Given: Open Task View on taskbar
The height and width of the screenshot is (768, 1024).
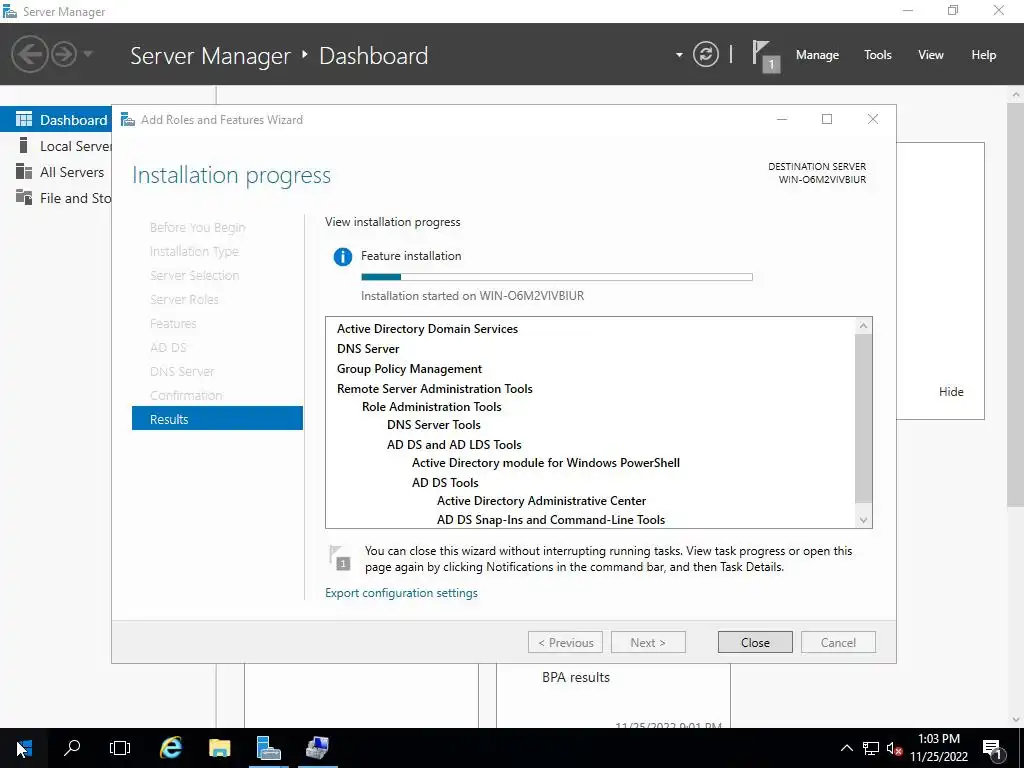Looking at the screenshot, I should tap(120, 748).
